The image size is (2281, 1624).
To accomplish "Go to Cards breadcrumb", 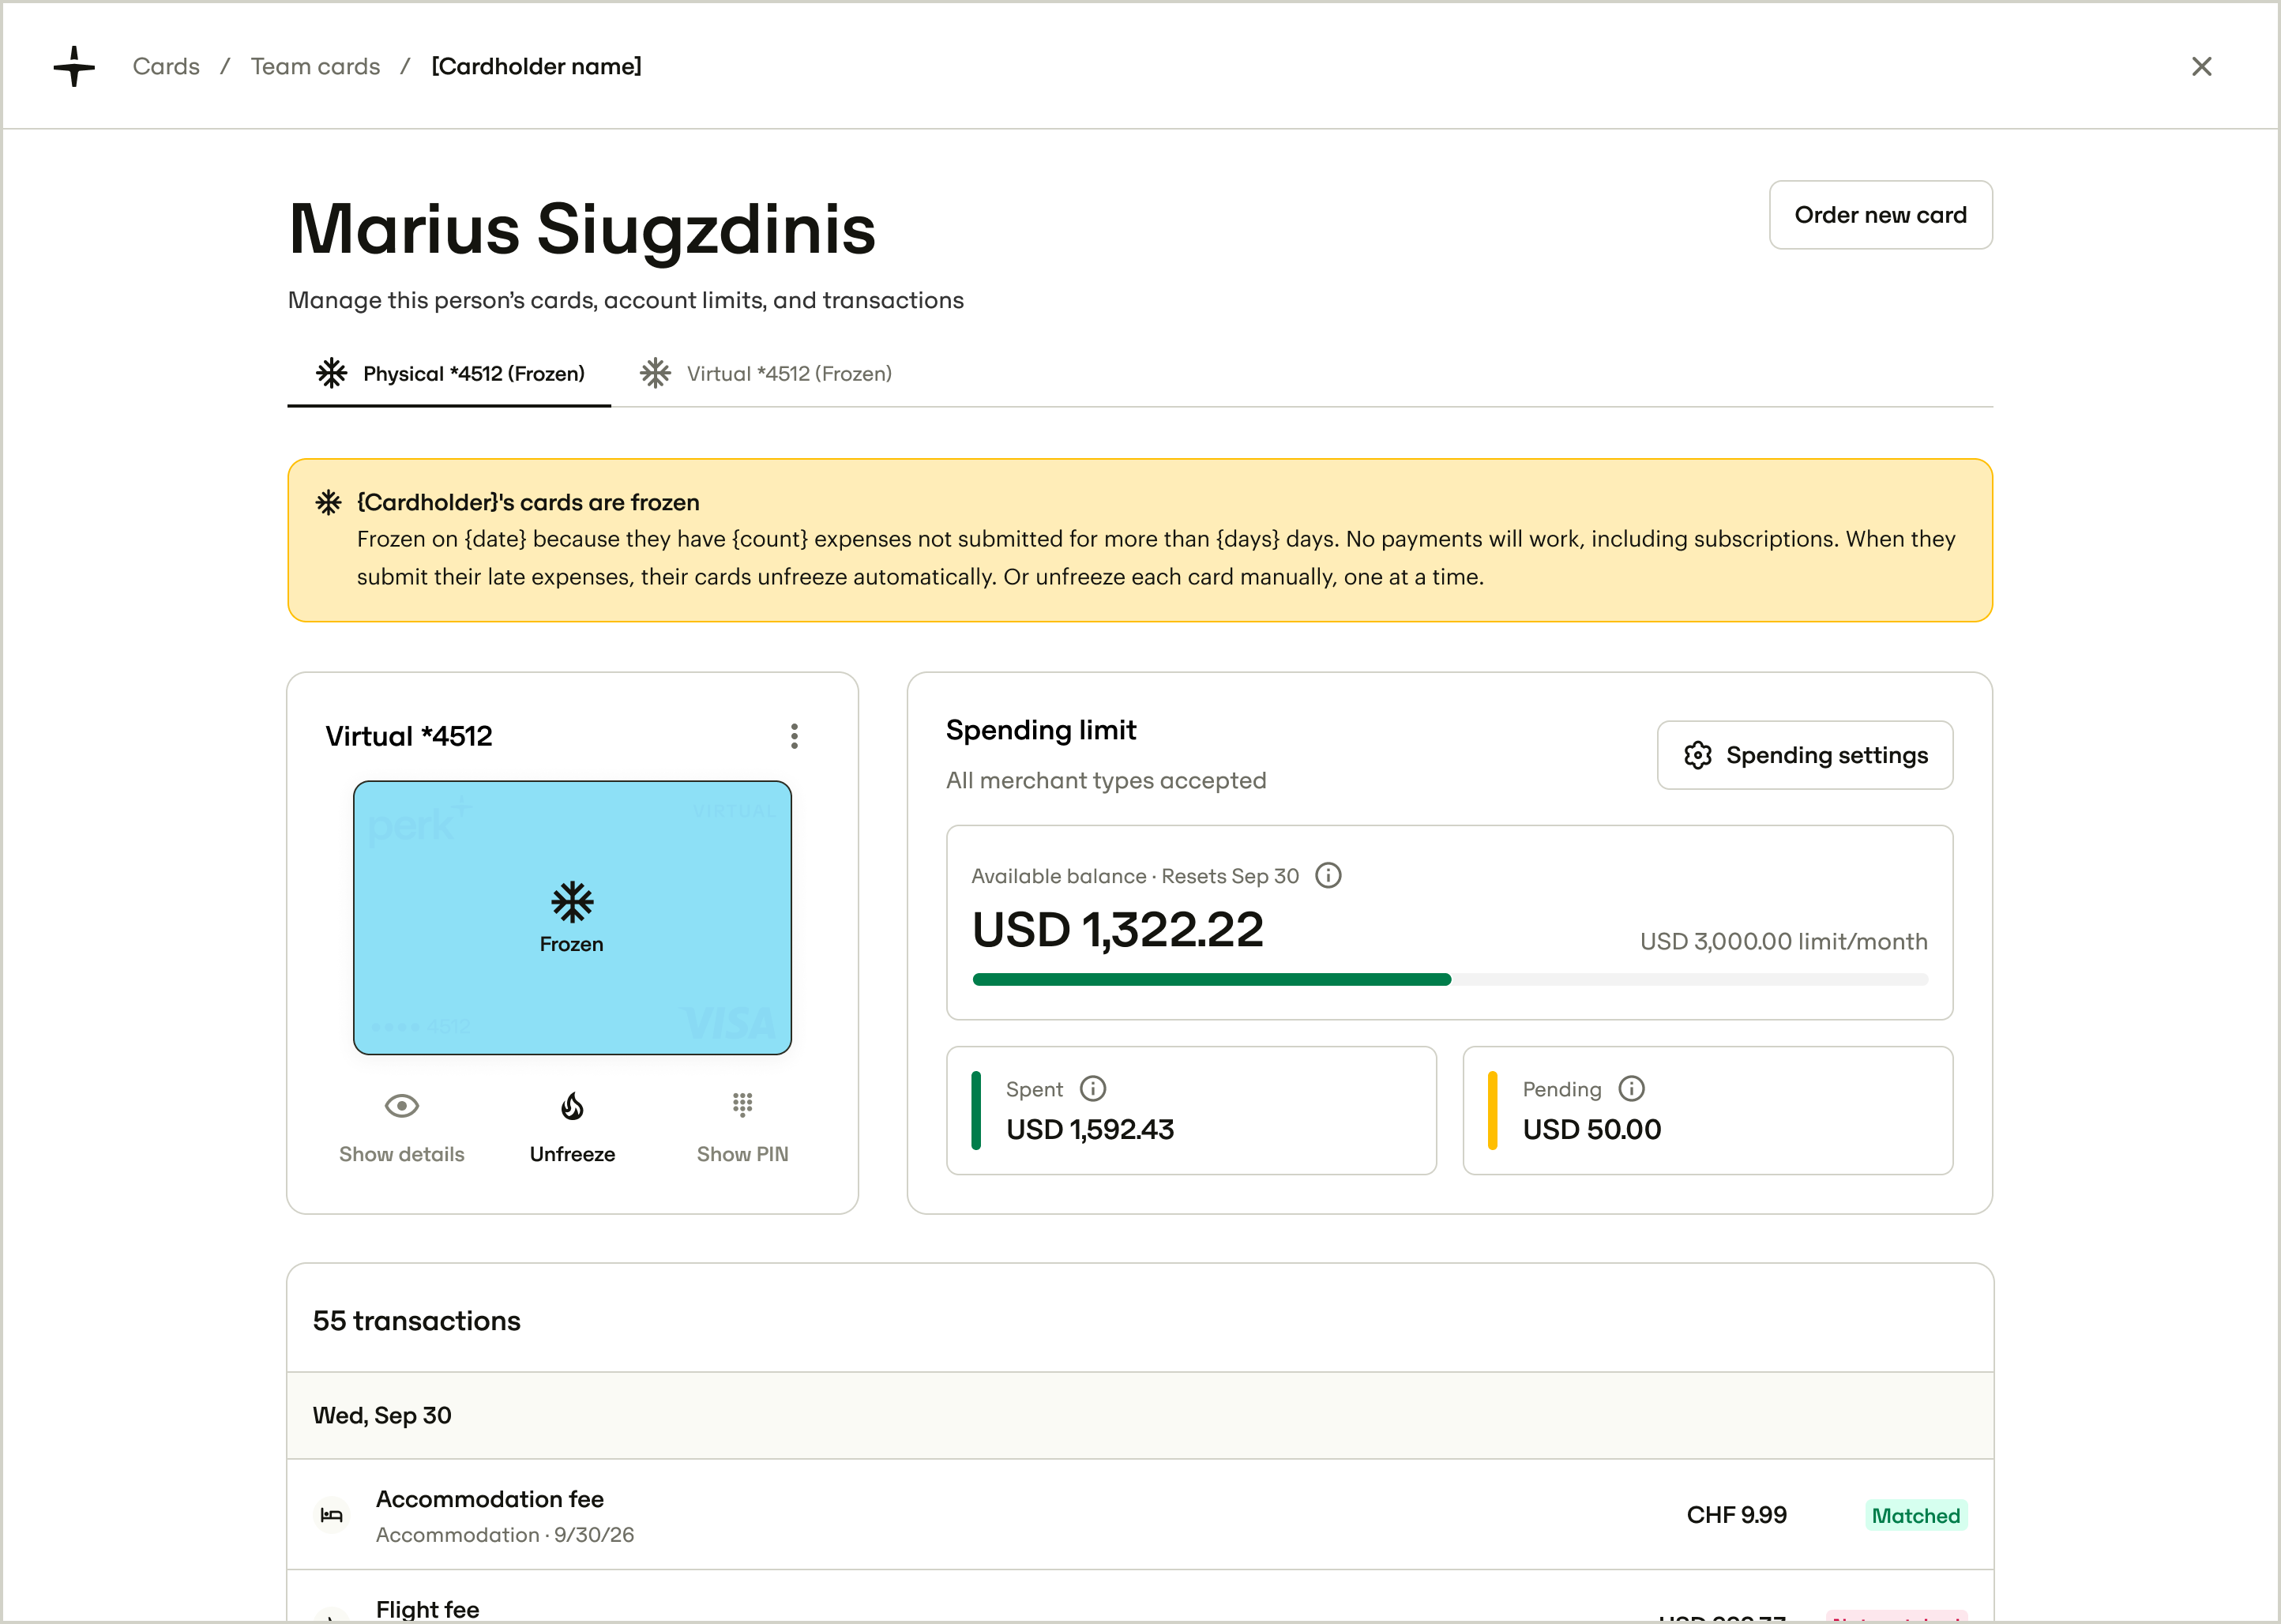I will (166, 66).
